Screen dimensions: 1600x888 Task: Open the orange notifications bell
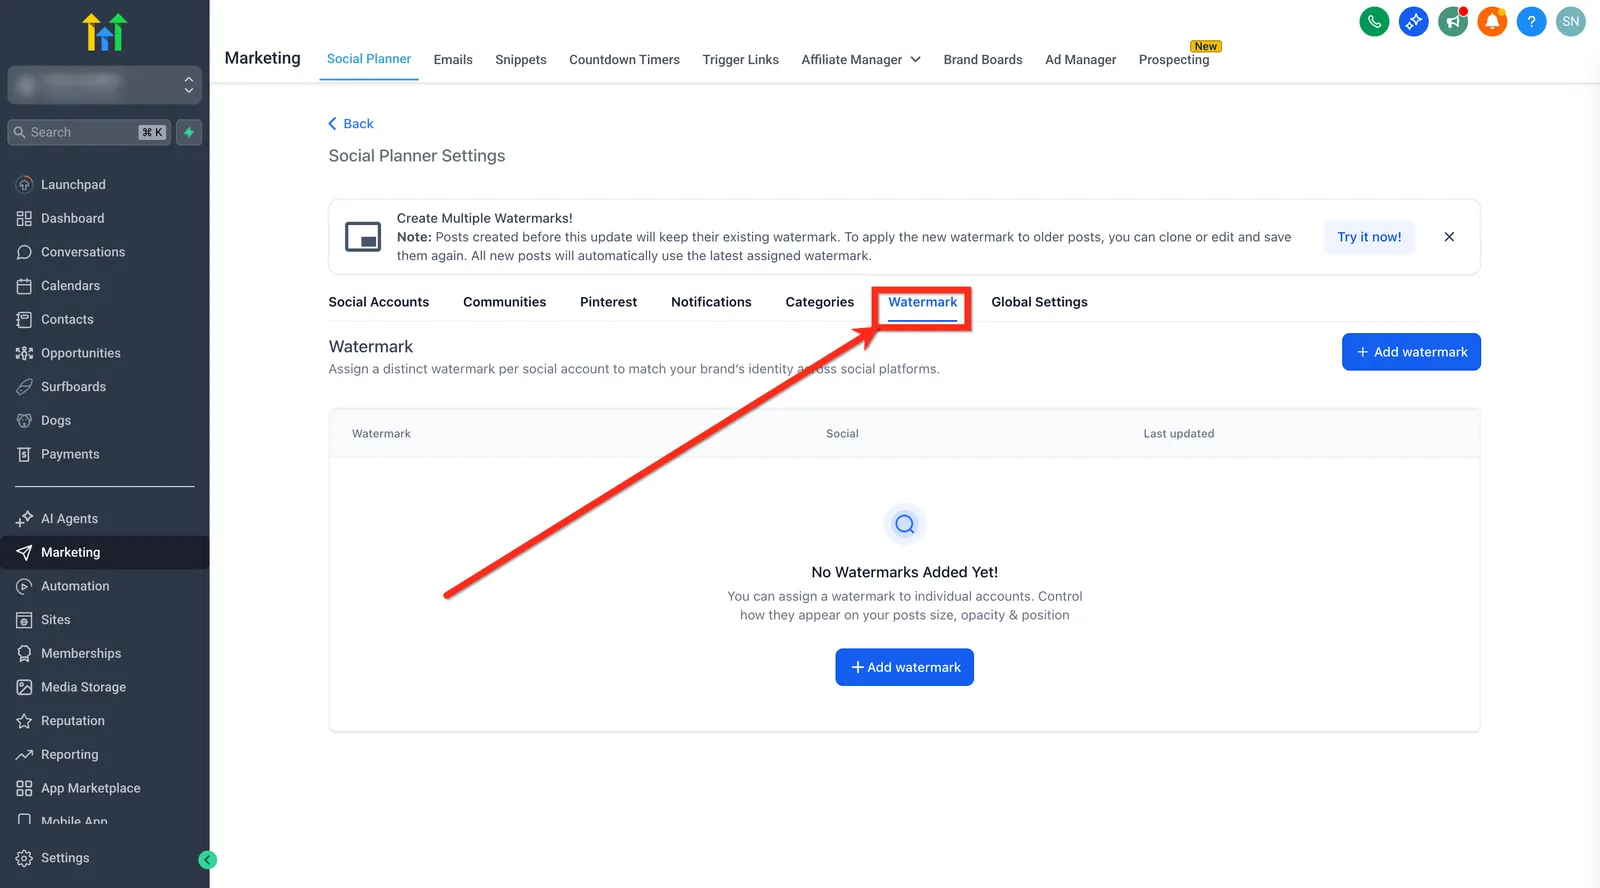(1492, 21)
